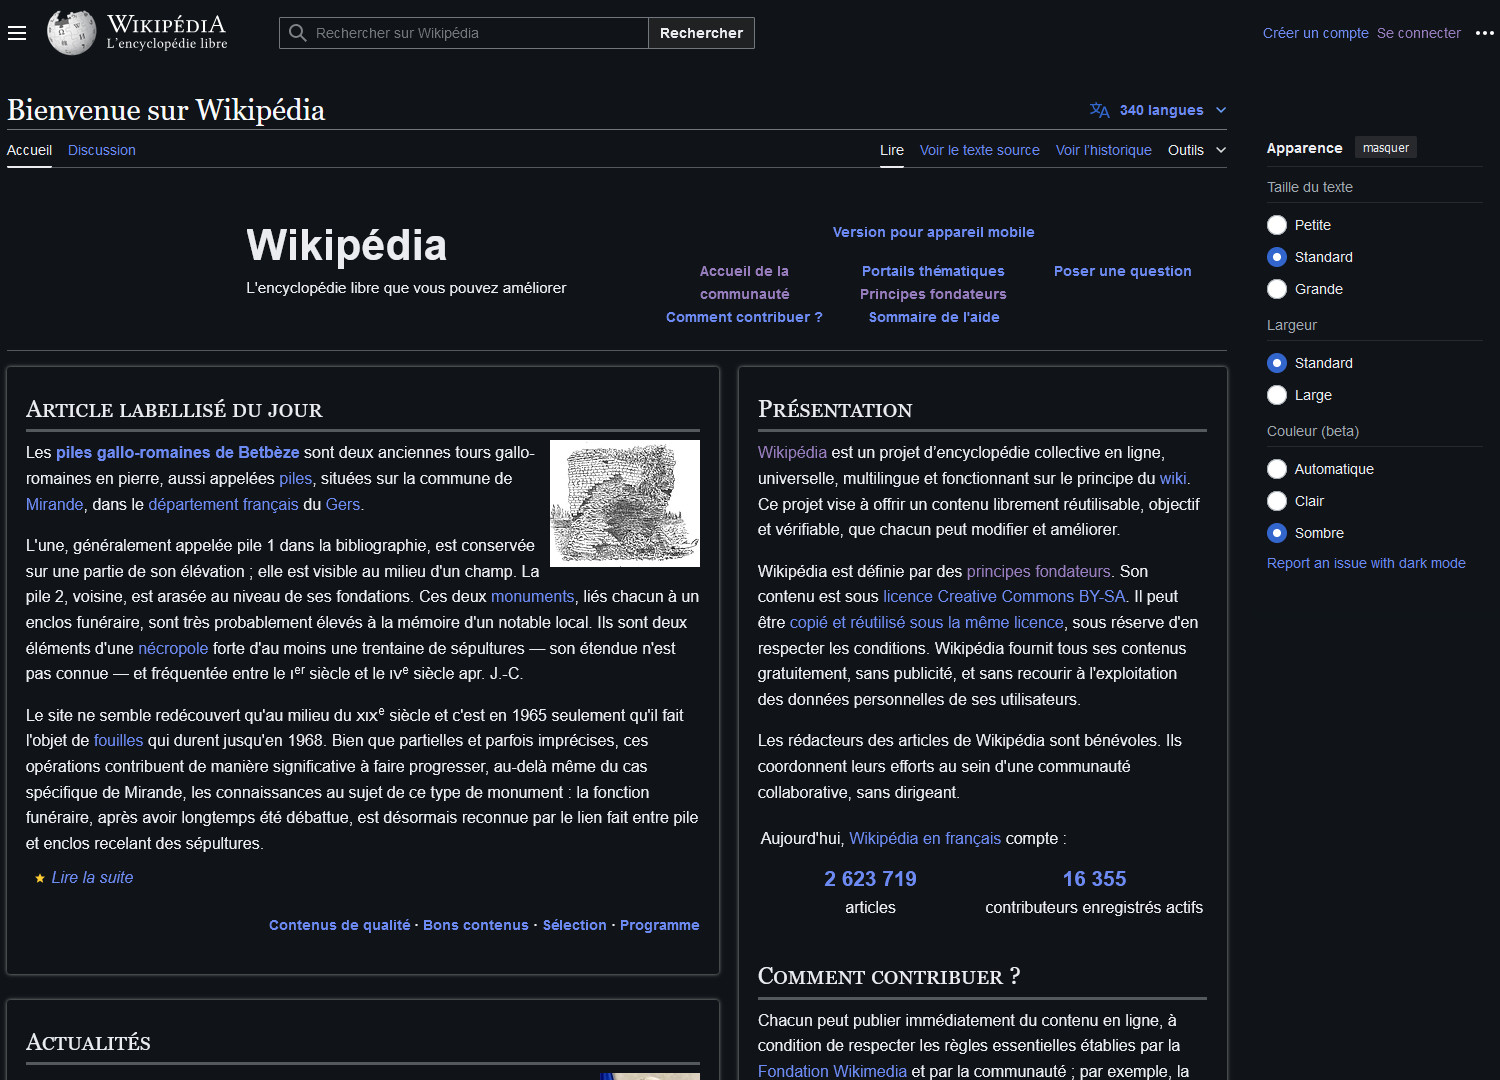Switch to the Accueil tab
Image resolution: width=1500 pixels, height=1080 pixels.
(x=29, y=150)
